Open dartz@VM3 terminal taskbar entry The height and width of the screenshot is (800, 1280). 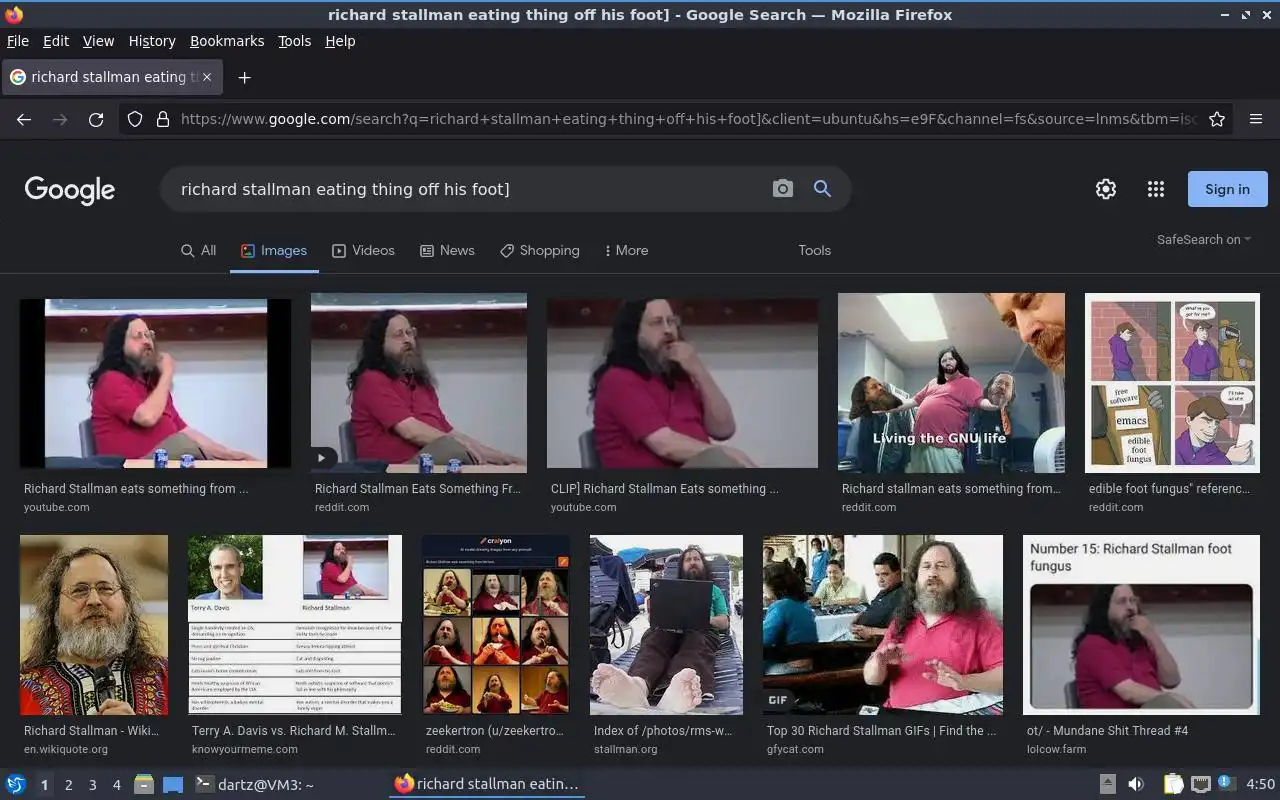point(254,785)
